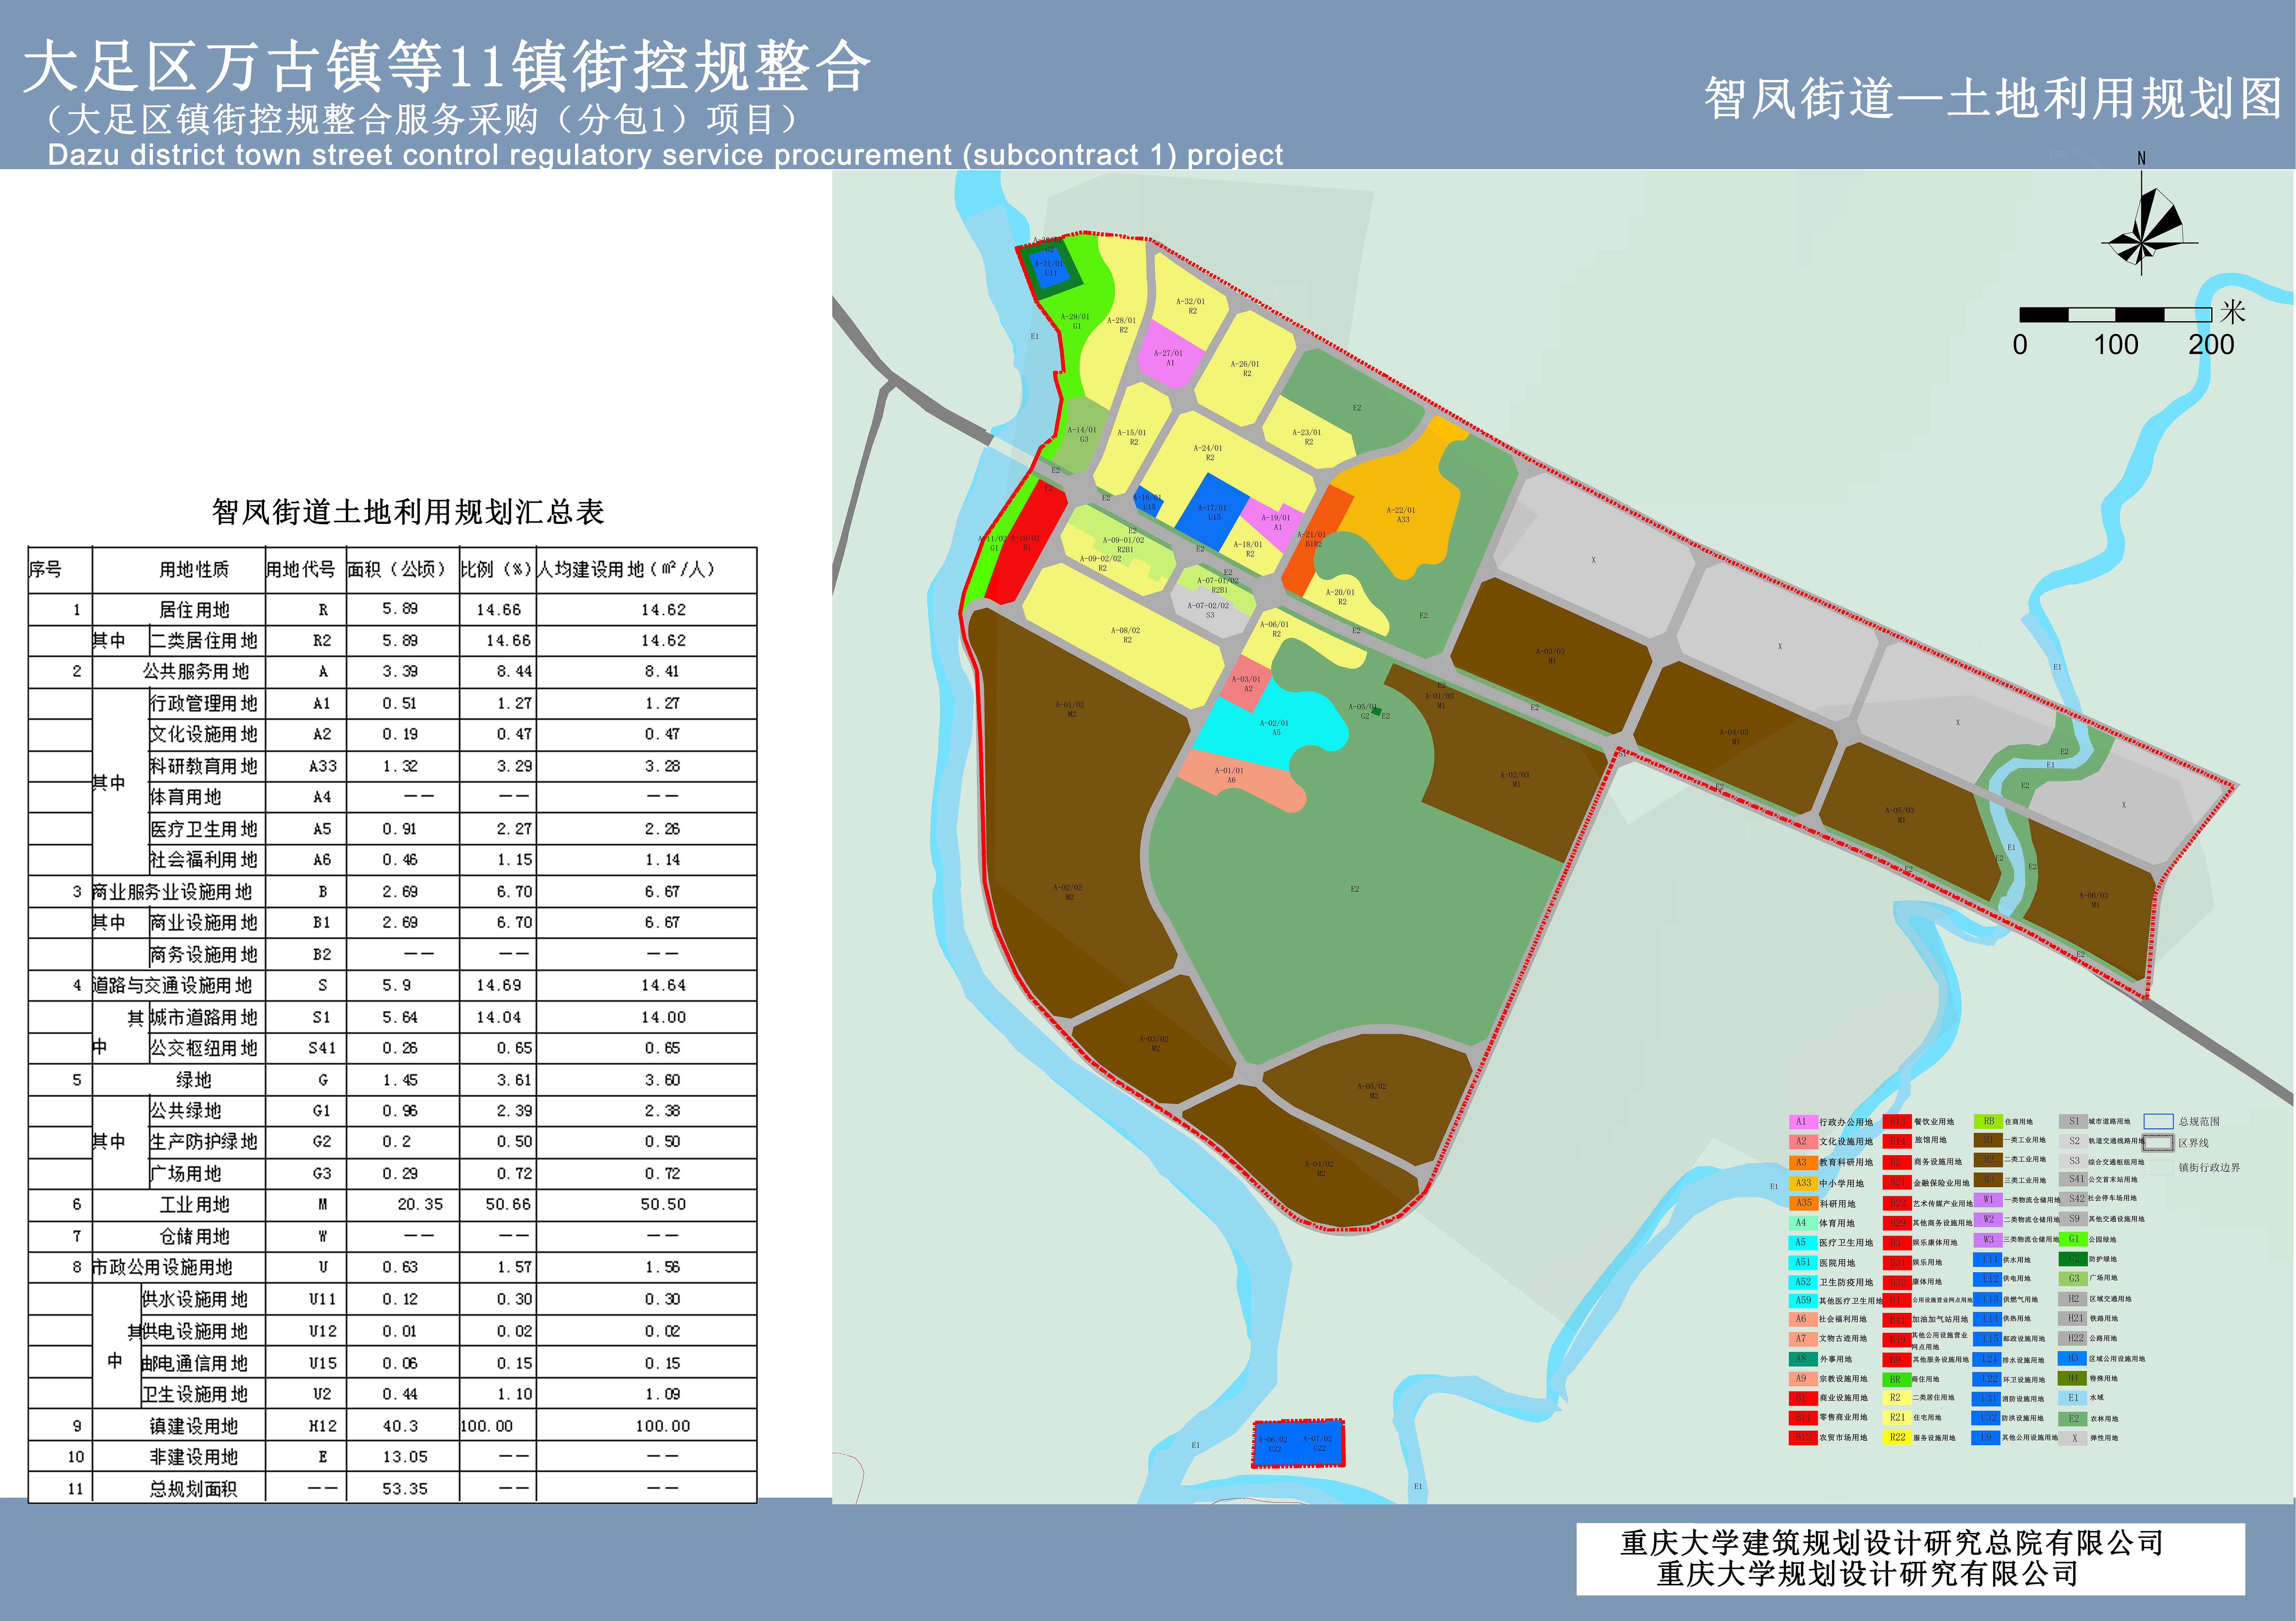Click the table title 智凤街道土地利用规划汇总表

(x=408, y=512)
